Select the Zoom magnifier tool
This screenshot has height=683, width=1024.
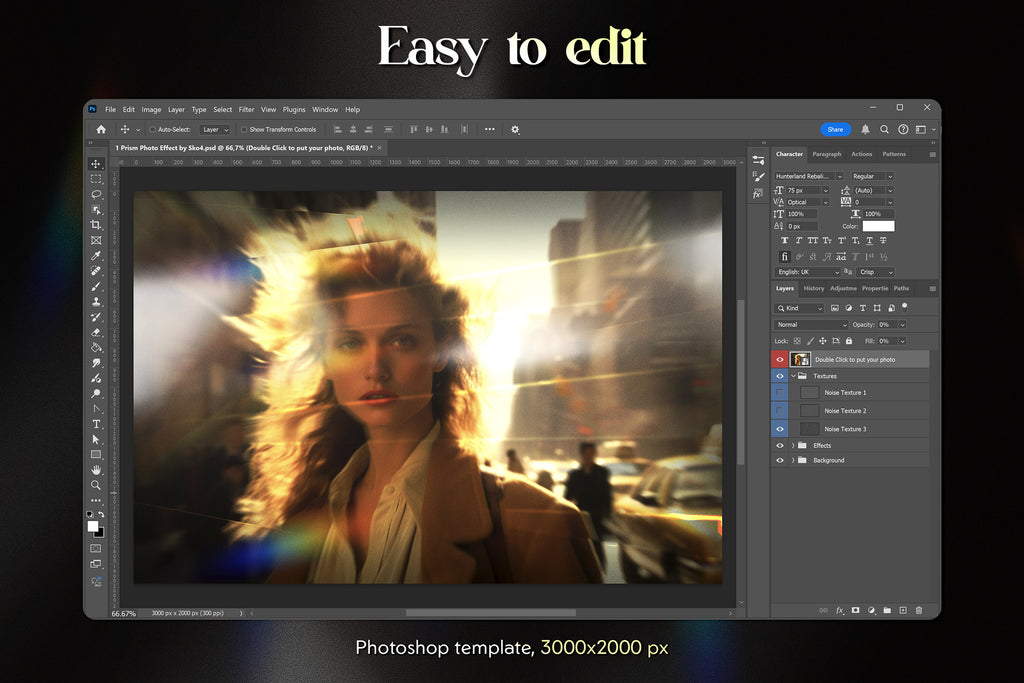pyautogui.click(x=96, y=485)
